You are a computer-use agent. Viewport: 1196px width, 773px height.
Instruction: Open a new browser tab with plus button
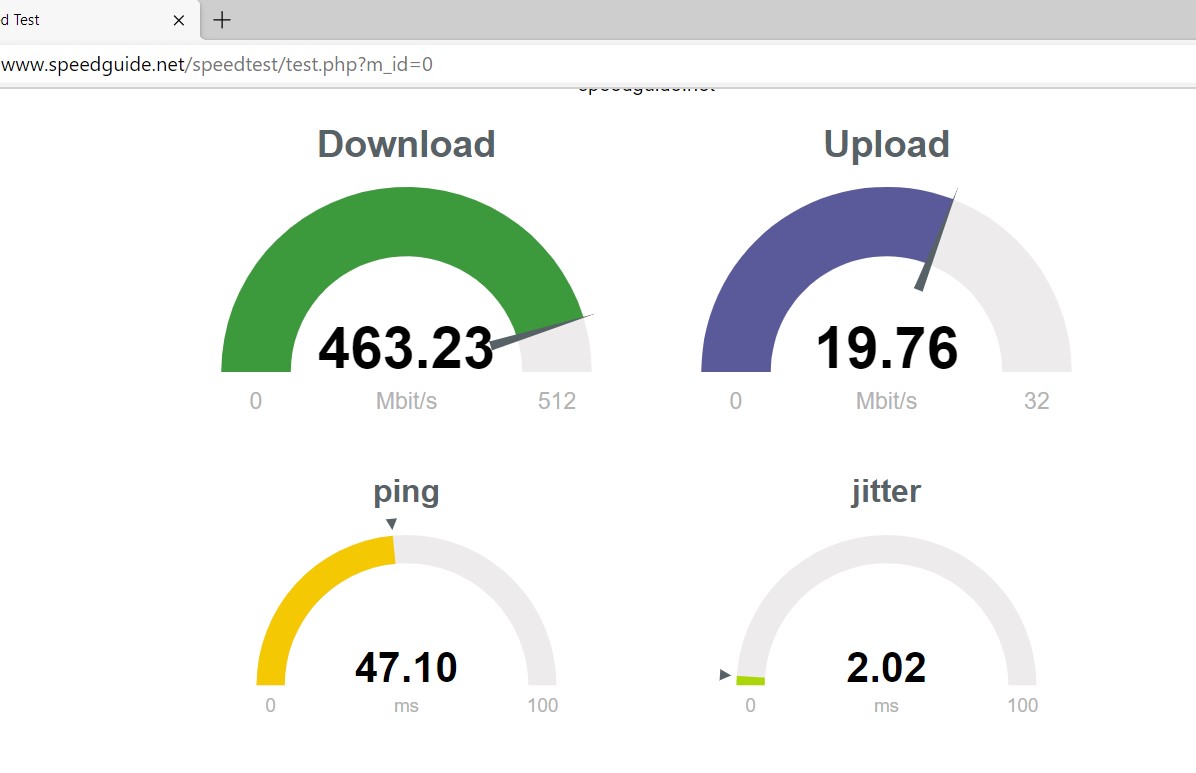click(222, 20)
